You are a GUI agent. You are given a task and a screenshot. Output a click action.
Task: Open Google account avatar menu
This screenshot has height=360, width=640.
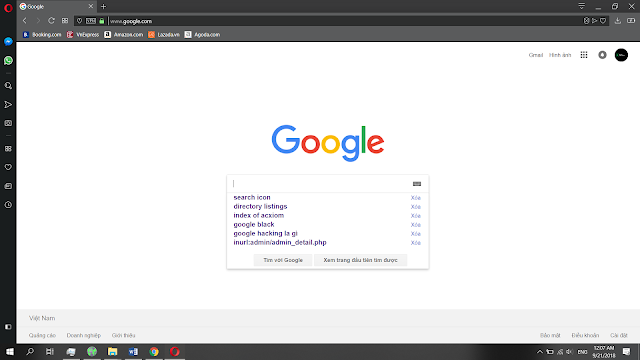pos(621,55)
